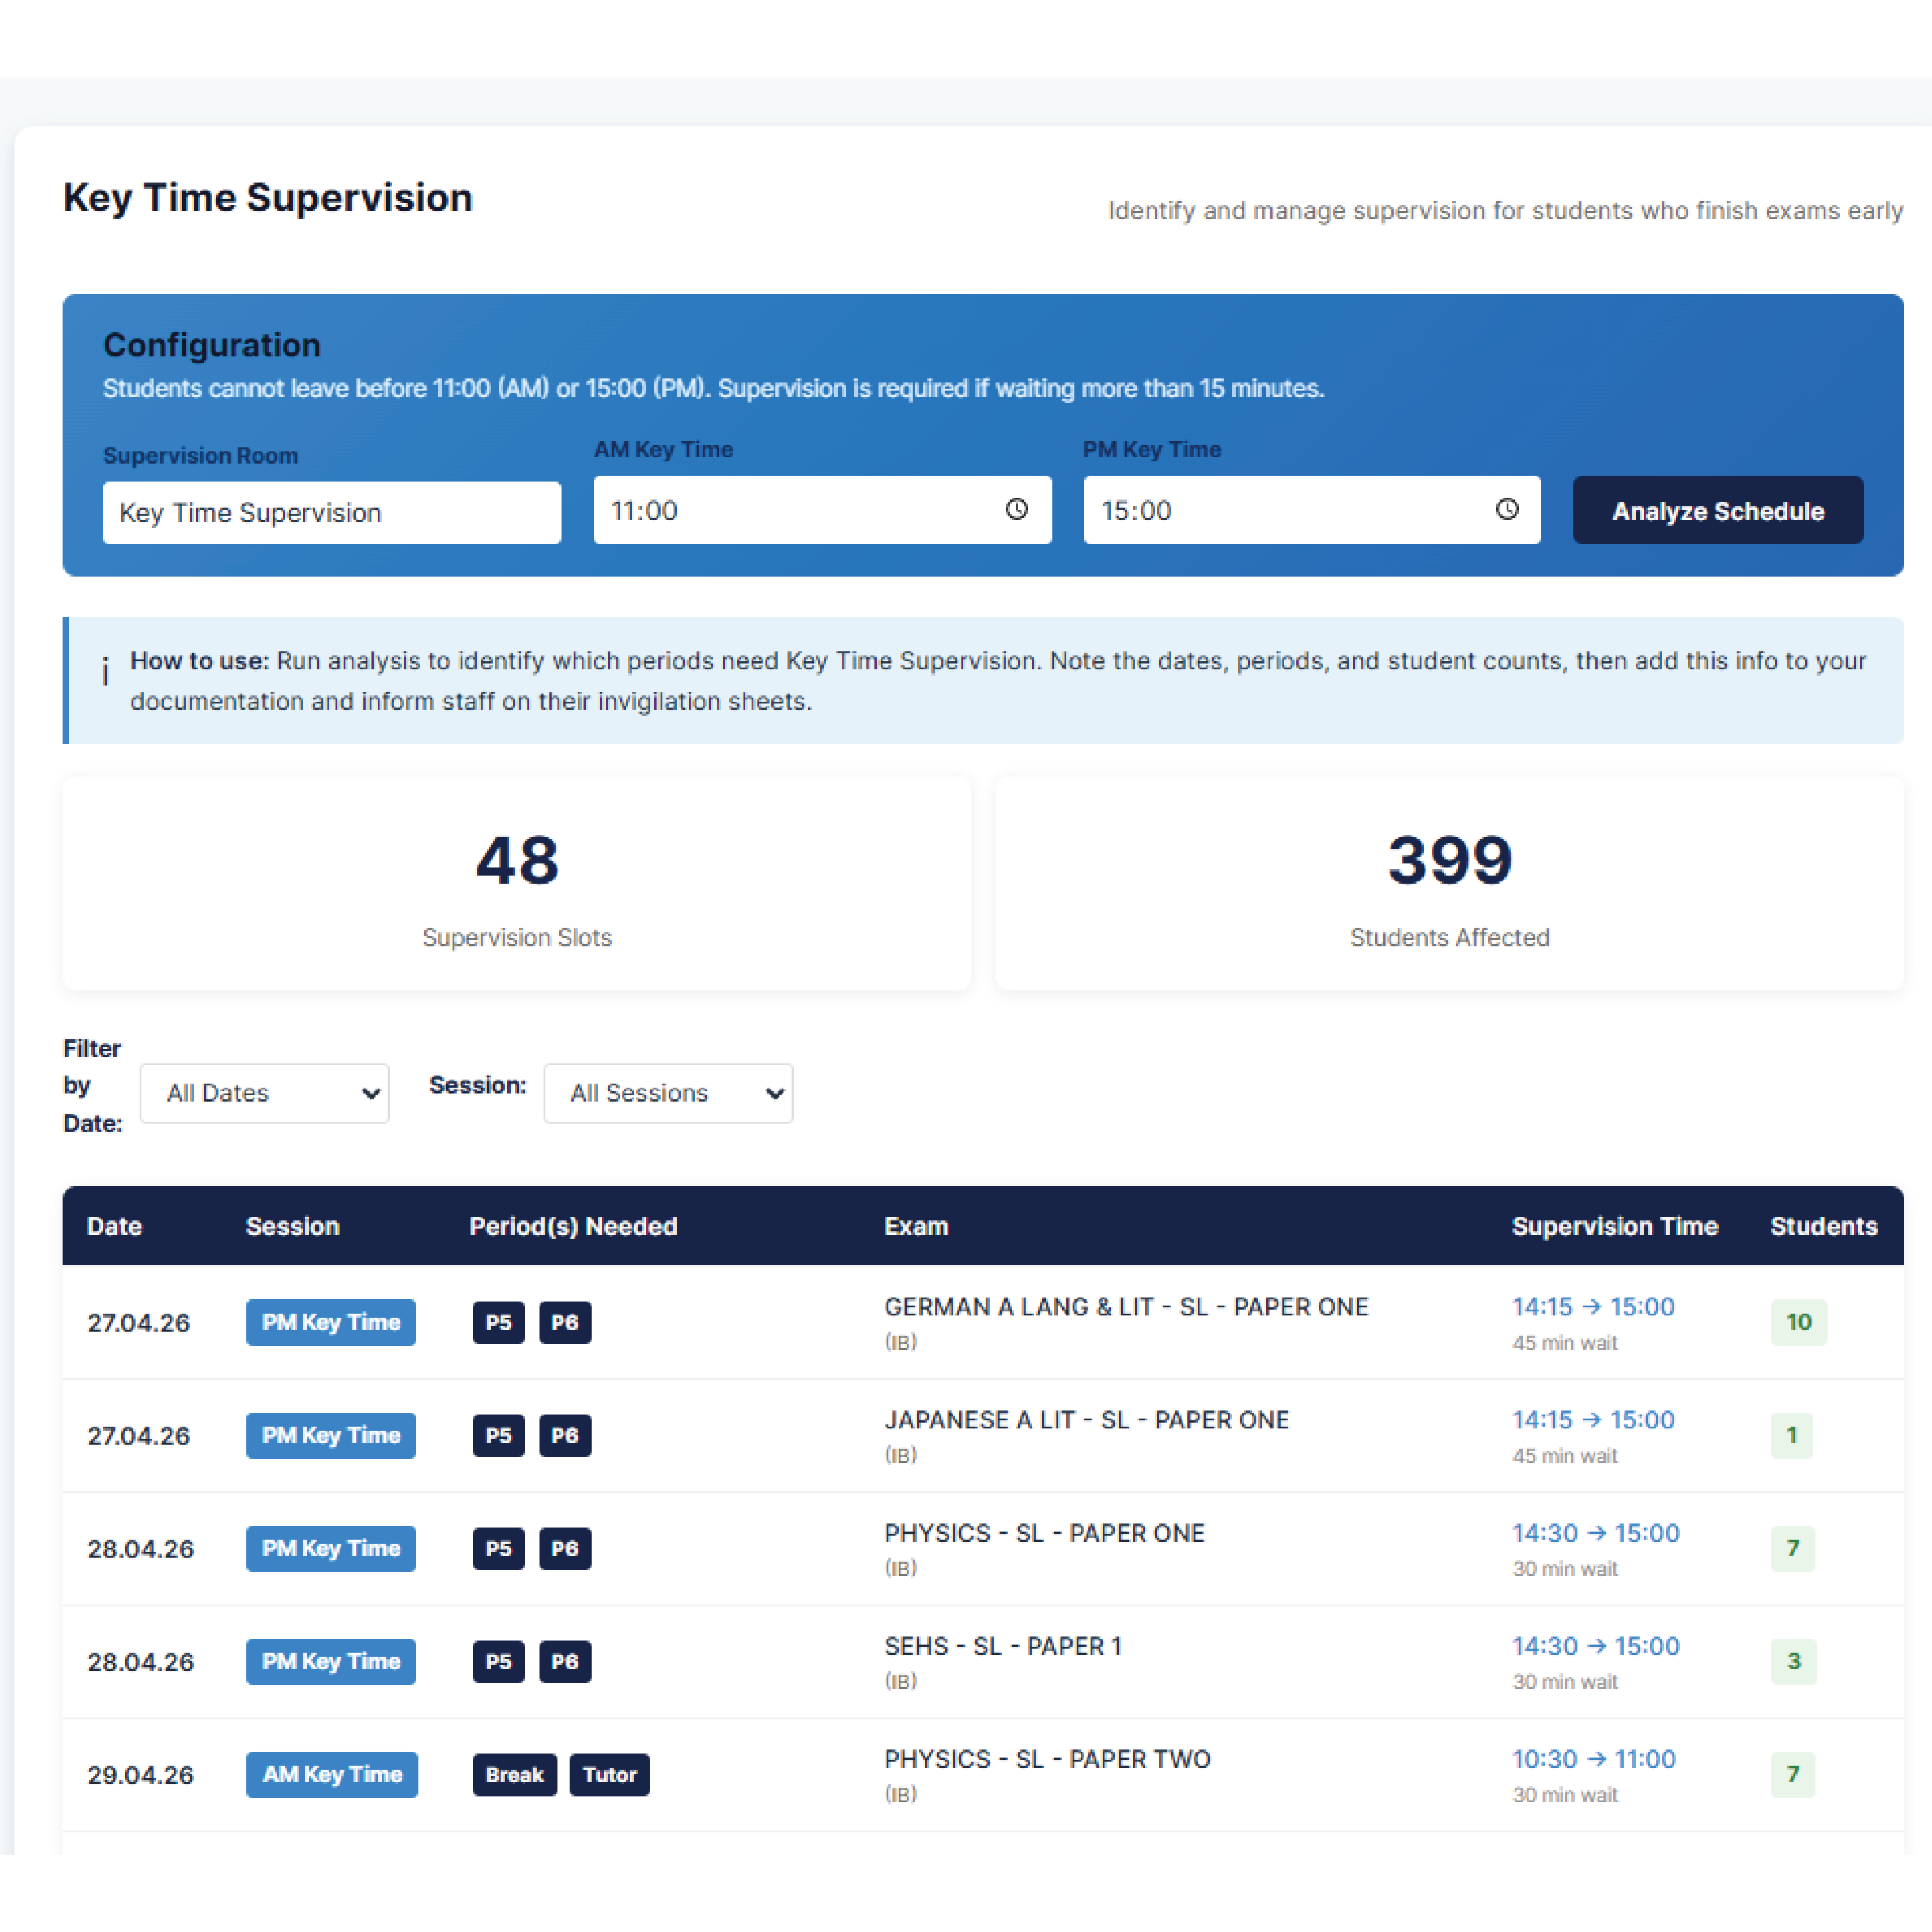The image size is (1932, 1932).
Task: Click JAPANESE A LIT - SL - PAPER ONE
Action: click(x=1087, y=1420)
